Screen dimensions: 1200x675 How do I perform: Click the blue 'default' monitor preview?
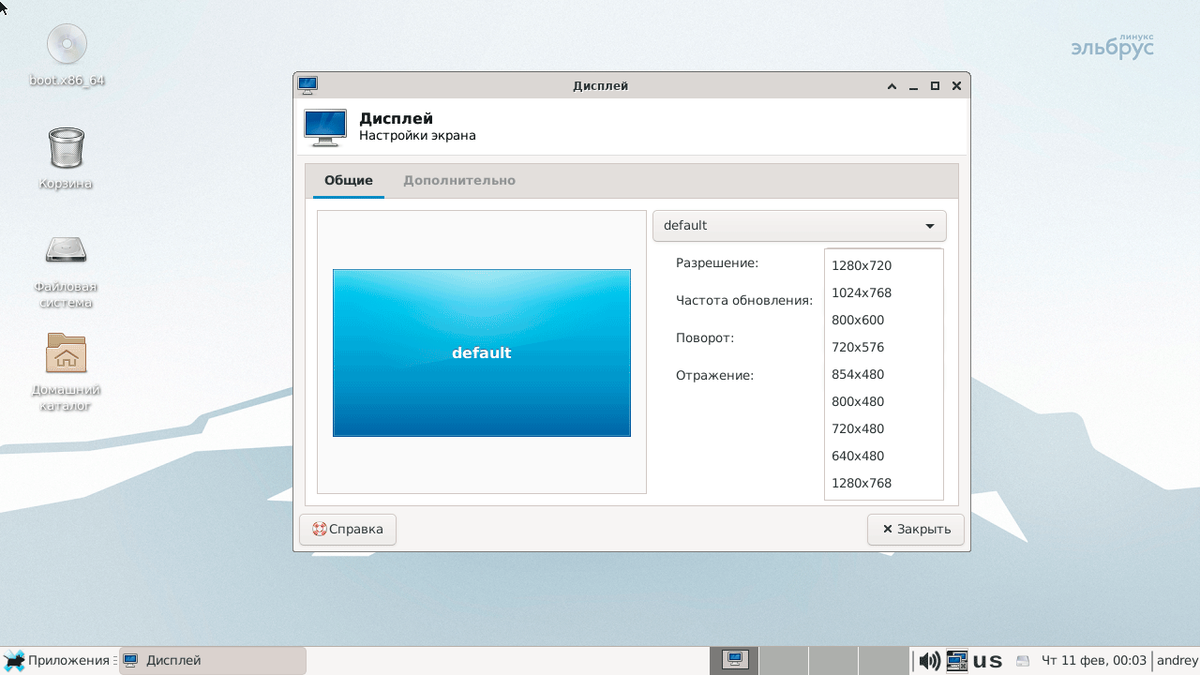click(x=481, y=353)
